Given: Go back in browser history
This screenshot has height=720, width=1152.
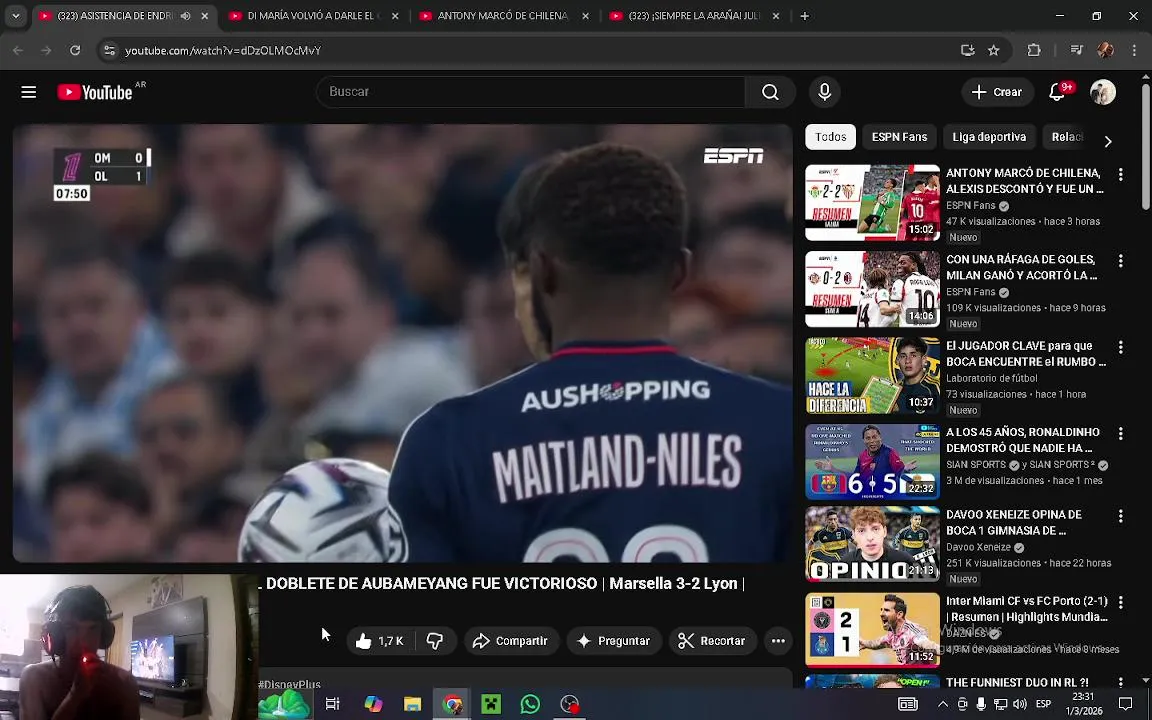Looking at the screenshot, I should click(x=18, y=50).
